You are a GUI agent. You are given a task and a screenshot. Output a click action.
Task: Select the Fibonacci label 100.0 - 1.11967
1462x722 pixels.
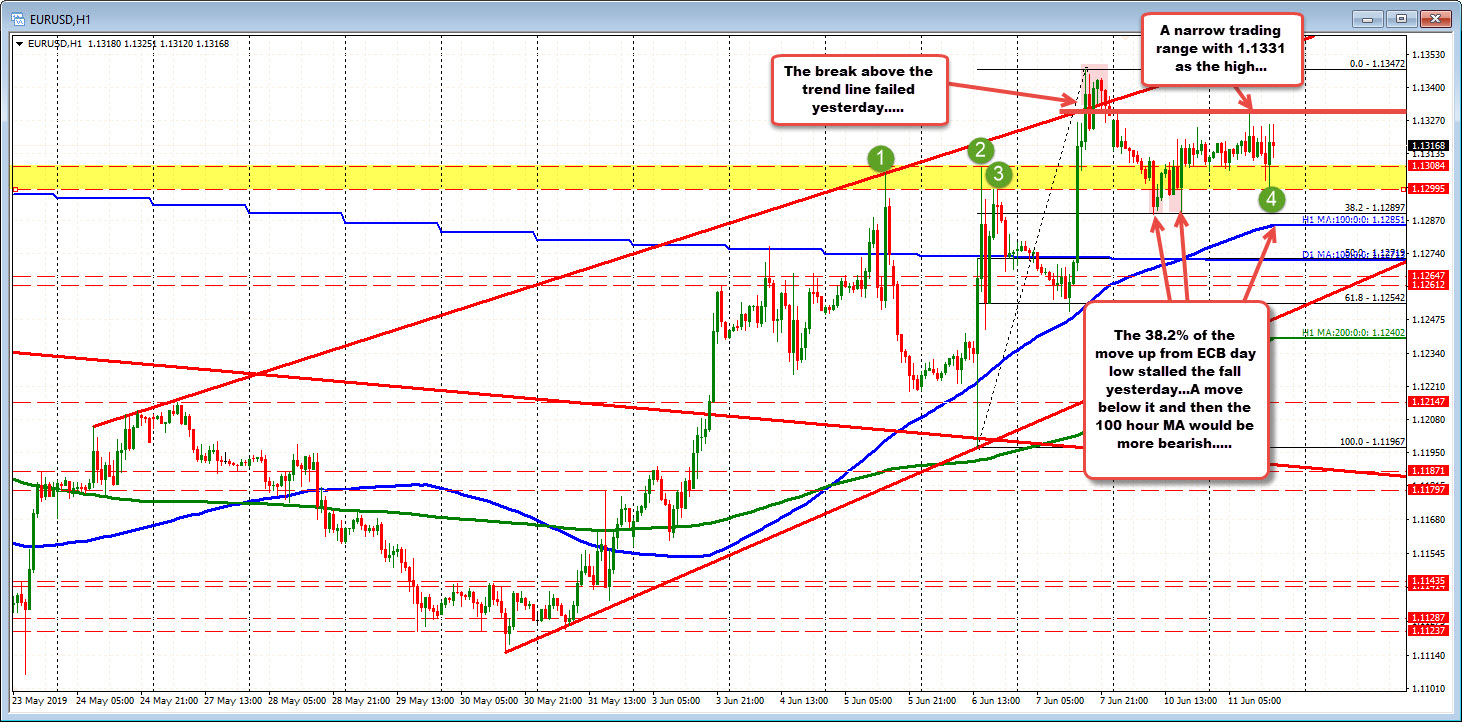pos(1372,441)
